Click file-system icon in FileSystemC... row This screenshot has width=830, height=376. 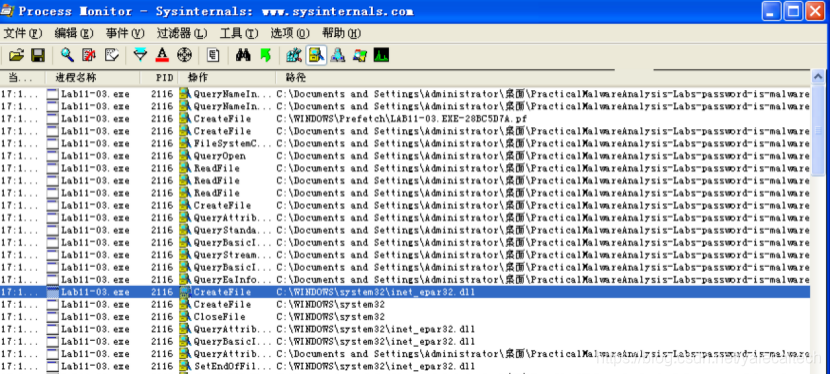tap(185, 143)
